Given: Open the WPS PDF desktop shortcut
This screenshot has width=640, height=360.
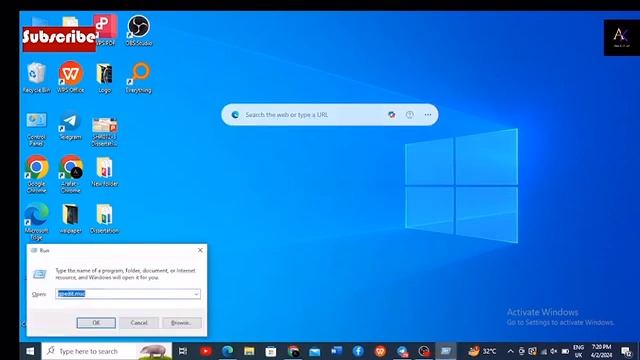Looking at the screenshot, I should pos(106,30).
